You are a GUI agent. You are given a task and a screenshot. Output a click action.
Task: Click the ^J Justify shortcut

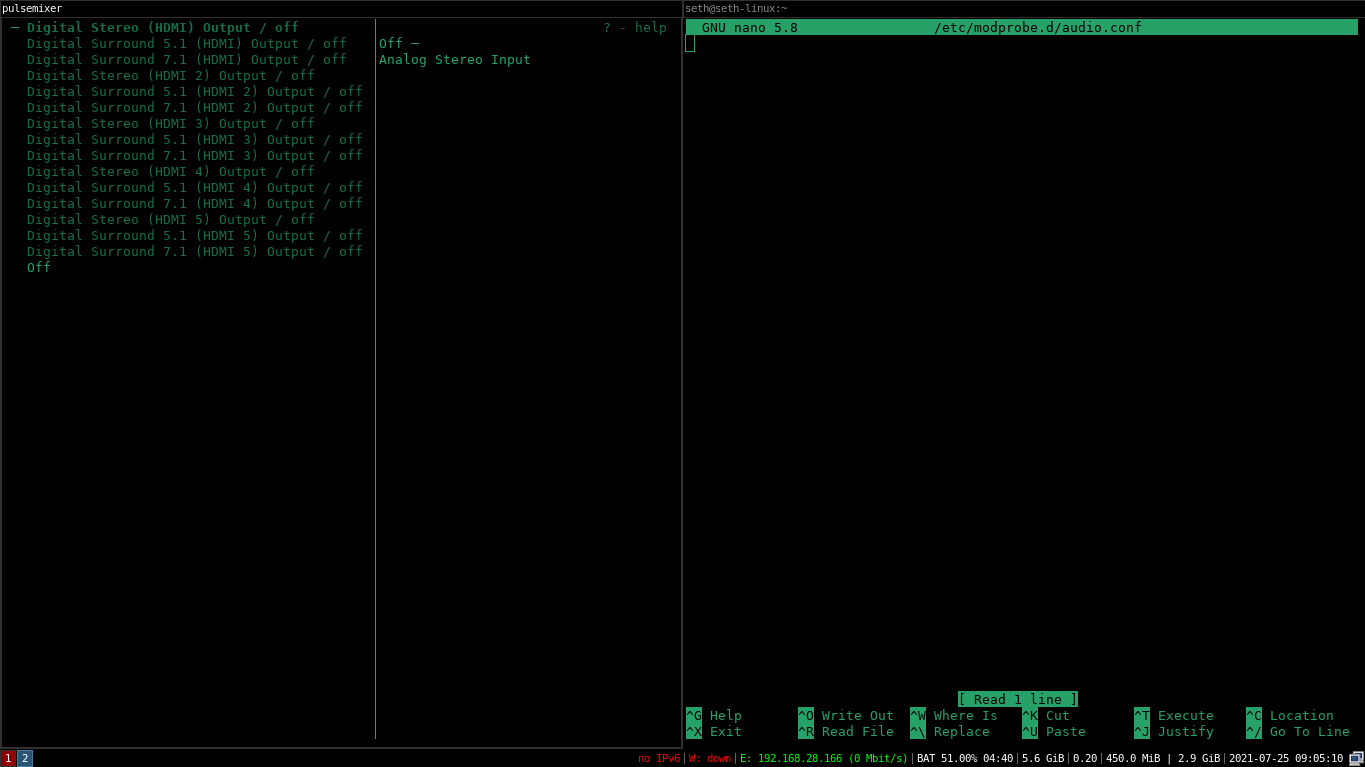click(1174, 732)
